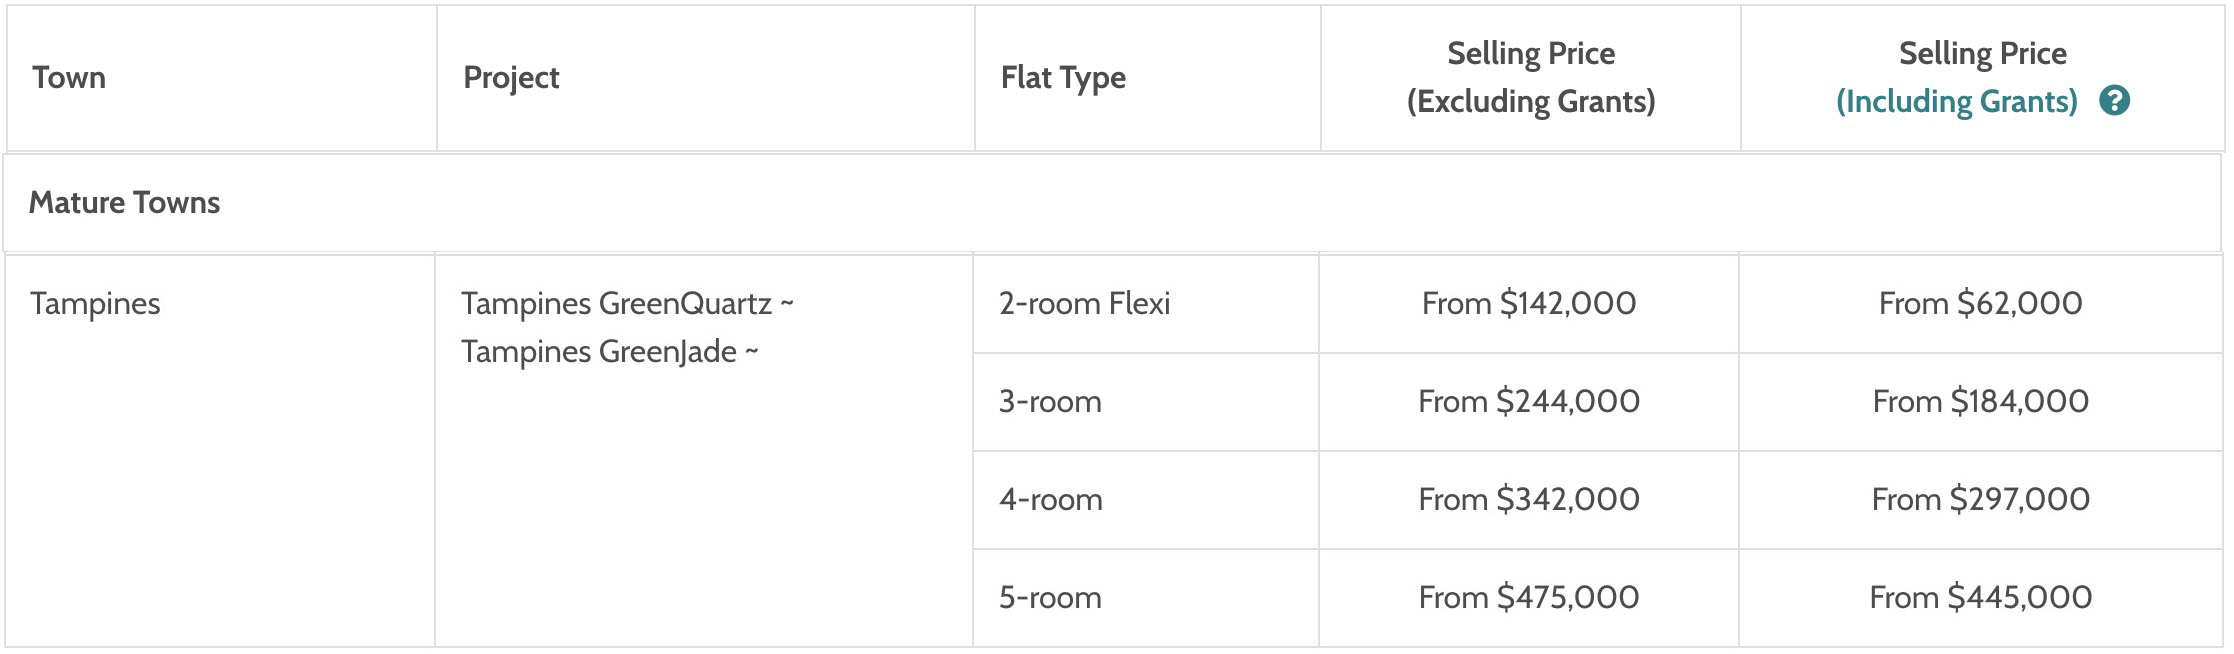Open the Including Grants link

(x=1957, y=101)
